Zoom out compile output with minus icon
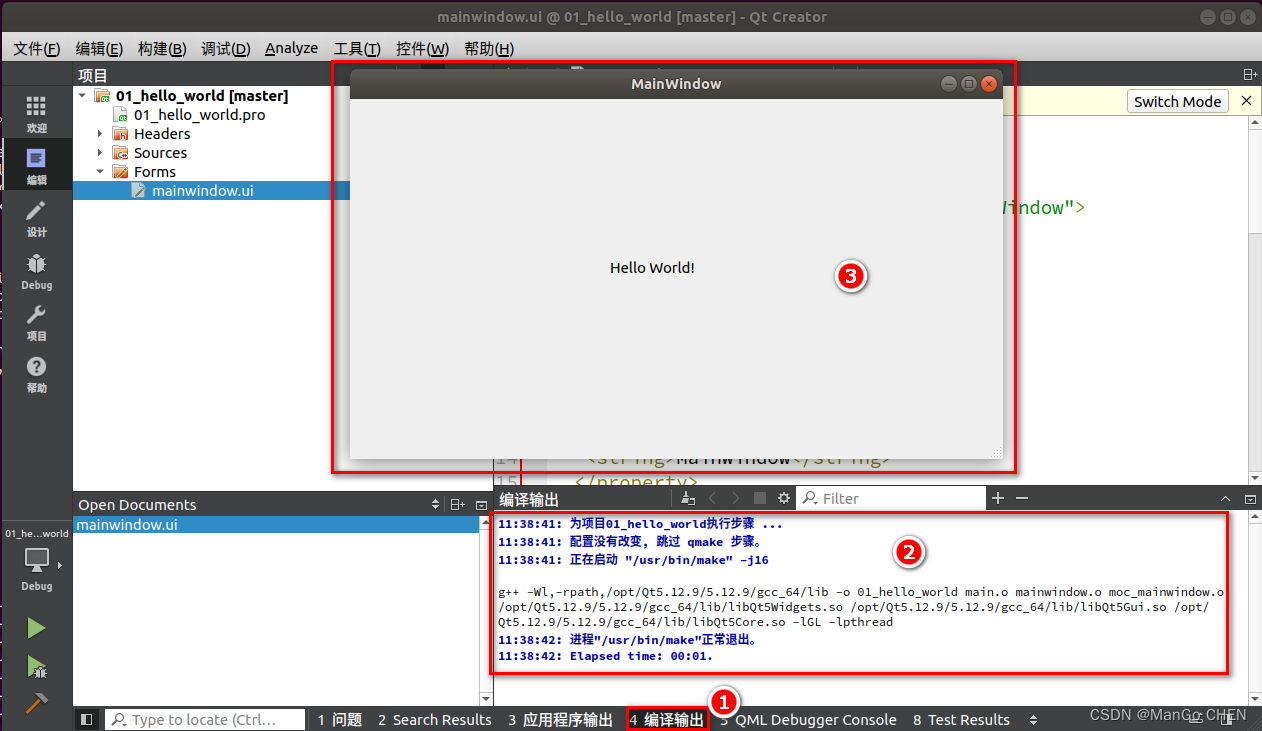Screen dimensions: 1262x731 [1021, 498]
